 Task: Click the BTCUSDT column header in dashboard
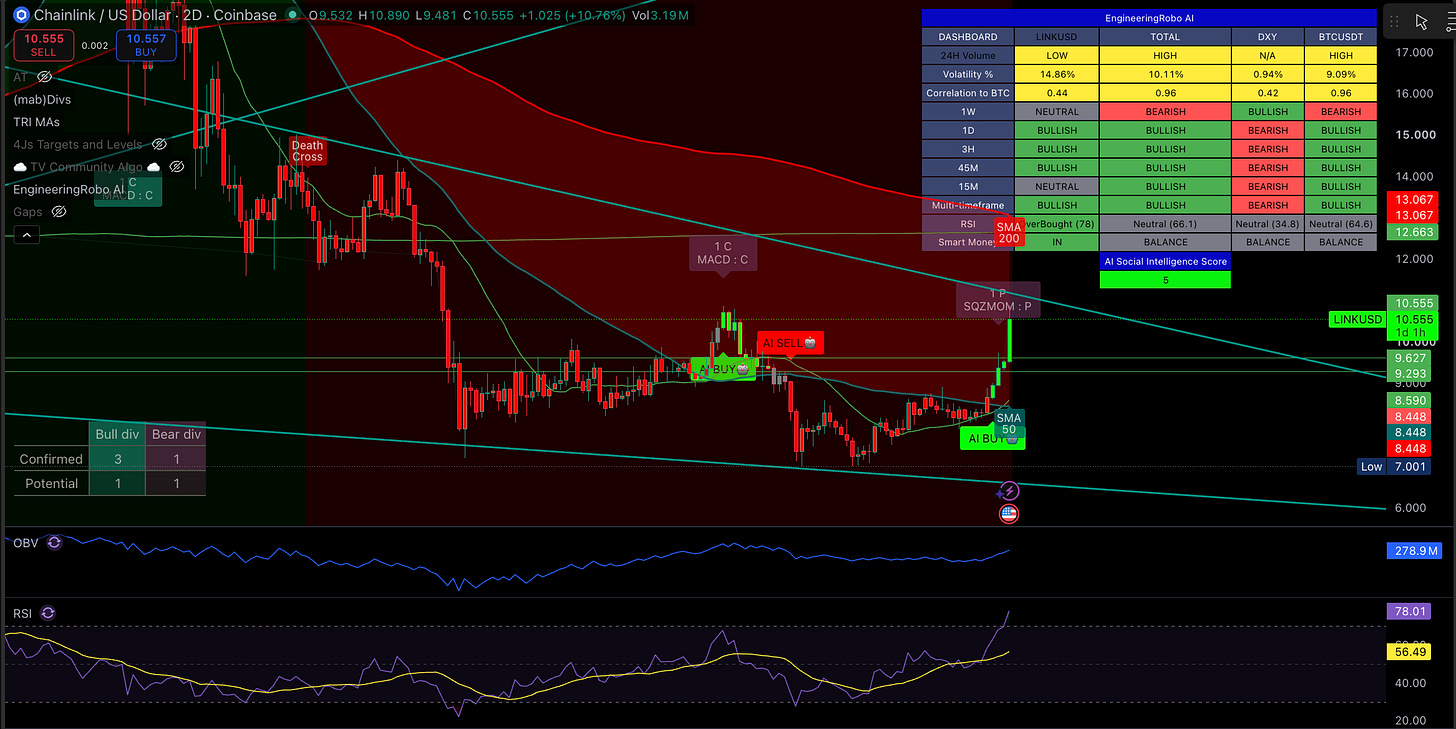(x=1341, y=37)
